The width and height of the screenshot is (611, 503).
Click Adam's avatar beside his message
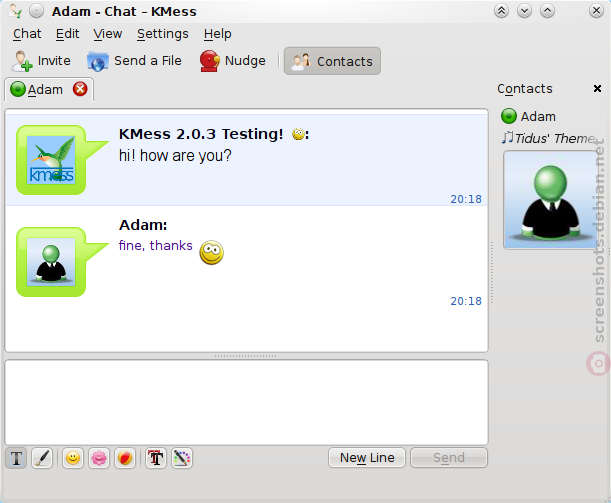tap(51, 262)
